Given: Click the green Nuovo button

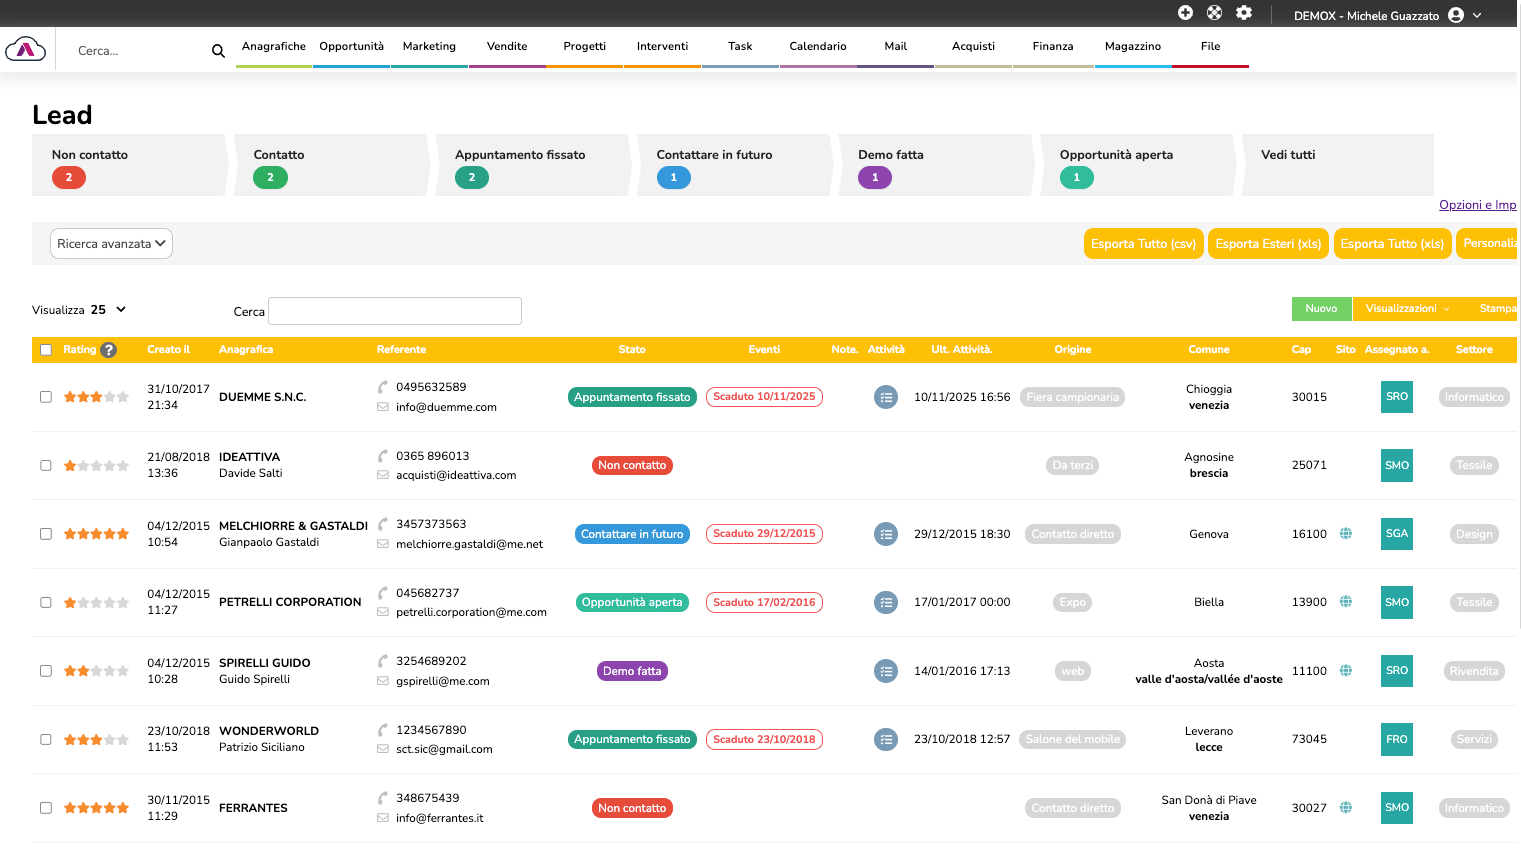Looking at the screenshot, I should (1321, 309).
